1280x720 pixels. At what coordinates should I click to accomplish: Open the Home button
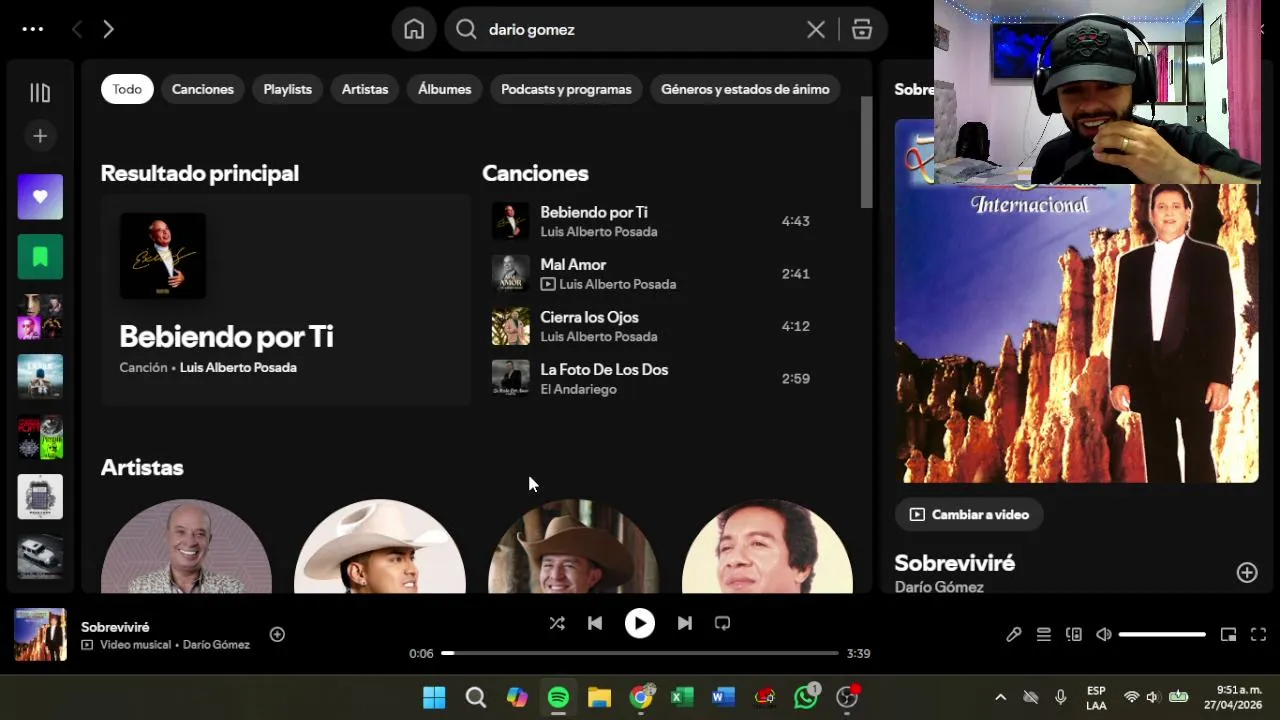pyautogui.click(x=414, y=29)
